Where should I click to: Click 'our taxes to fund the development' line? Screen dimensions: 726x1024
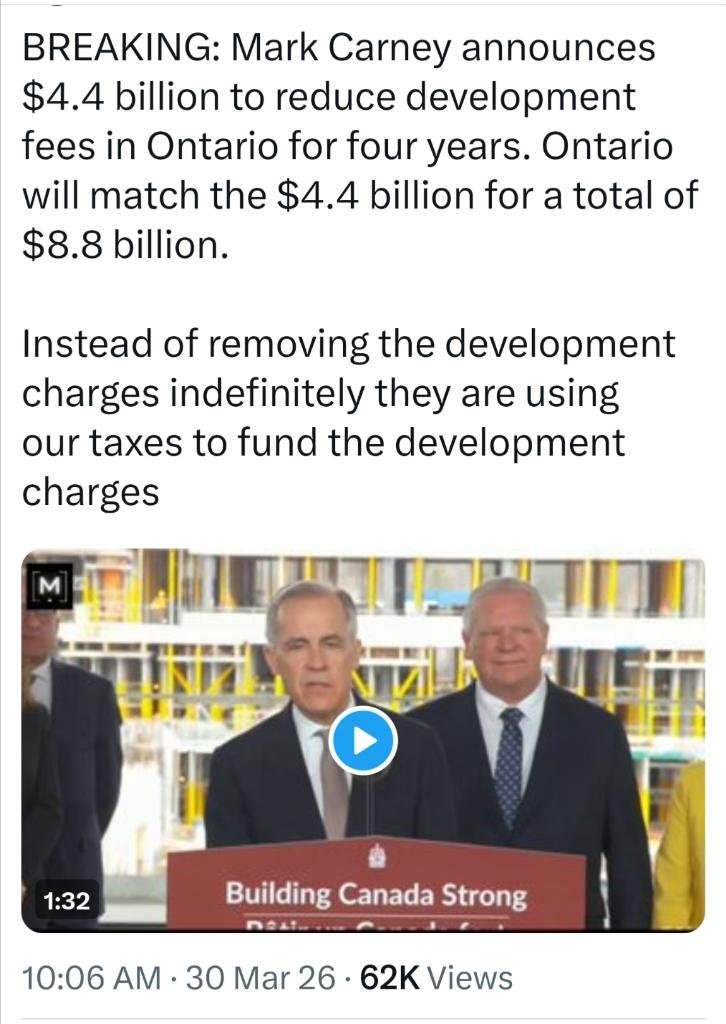[x=324, y=442]
